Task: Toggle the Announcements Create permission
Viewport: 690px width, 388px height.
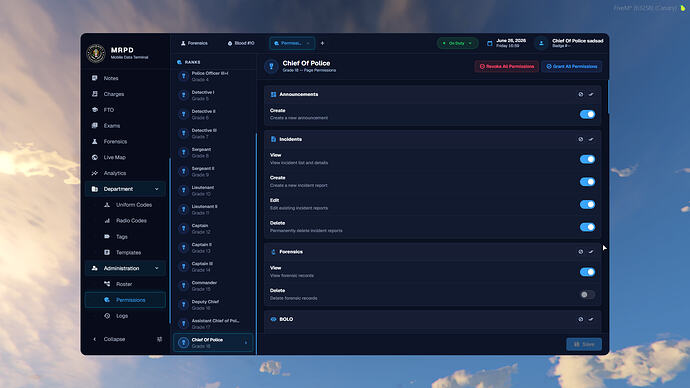Action: 587,114
